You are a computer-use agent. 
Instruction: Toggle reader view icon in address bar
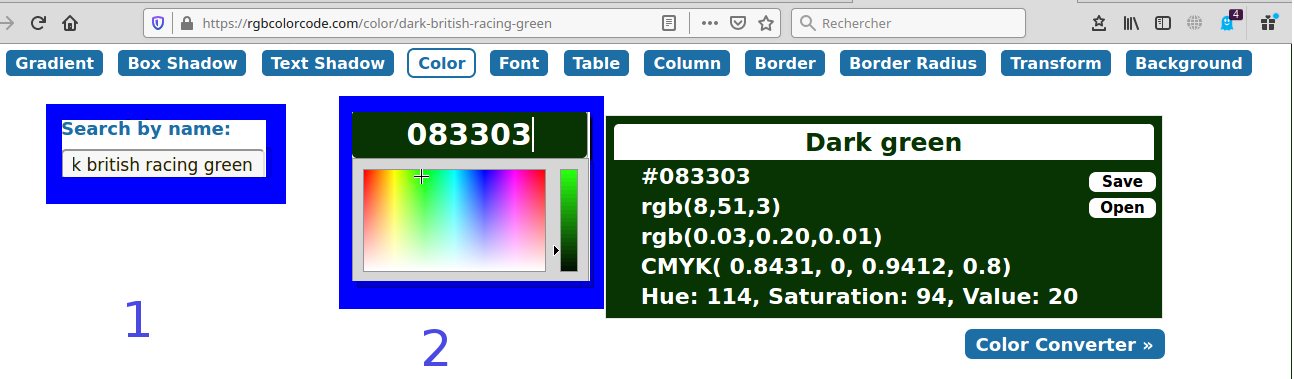669,22
